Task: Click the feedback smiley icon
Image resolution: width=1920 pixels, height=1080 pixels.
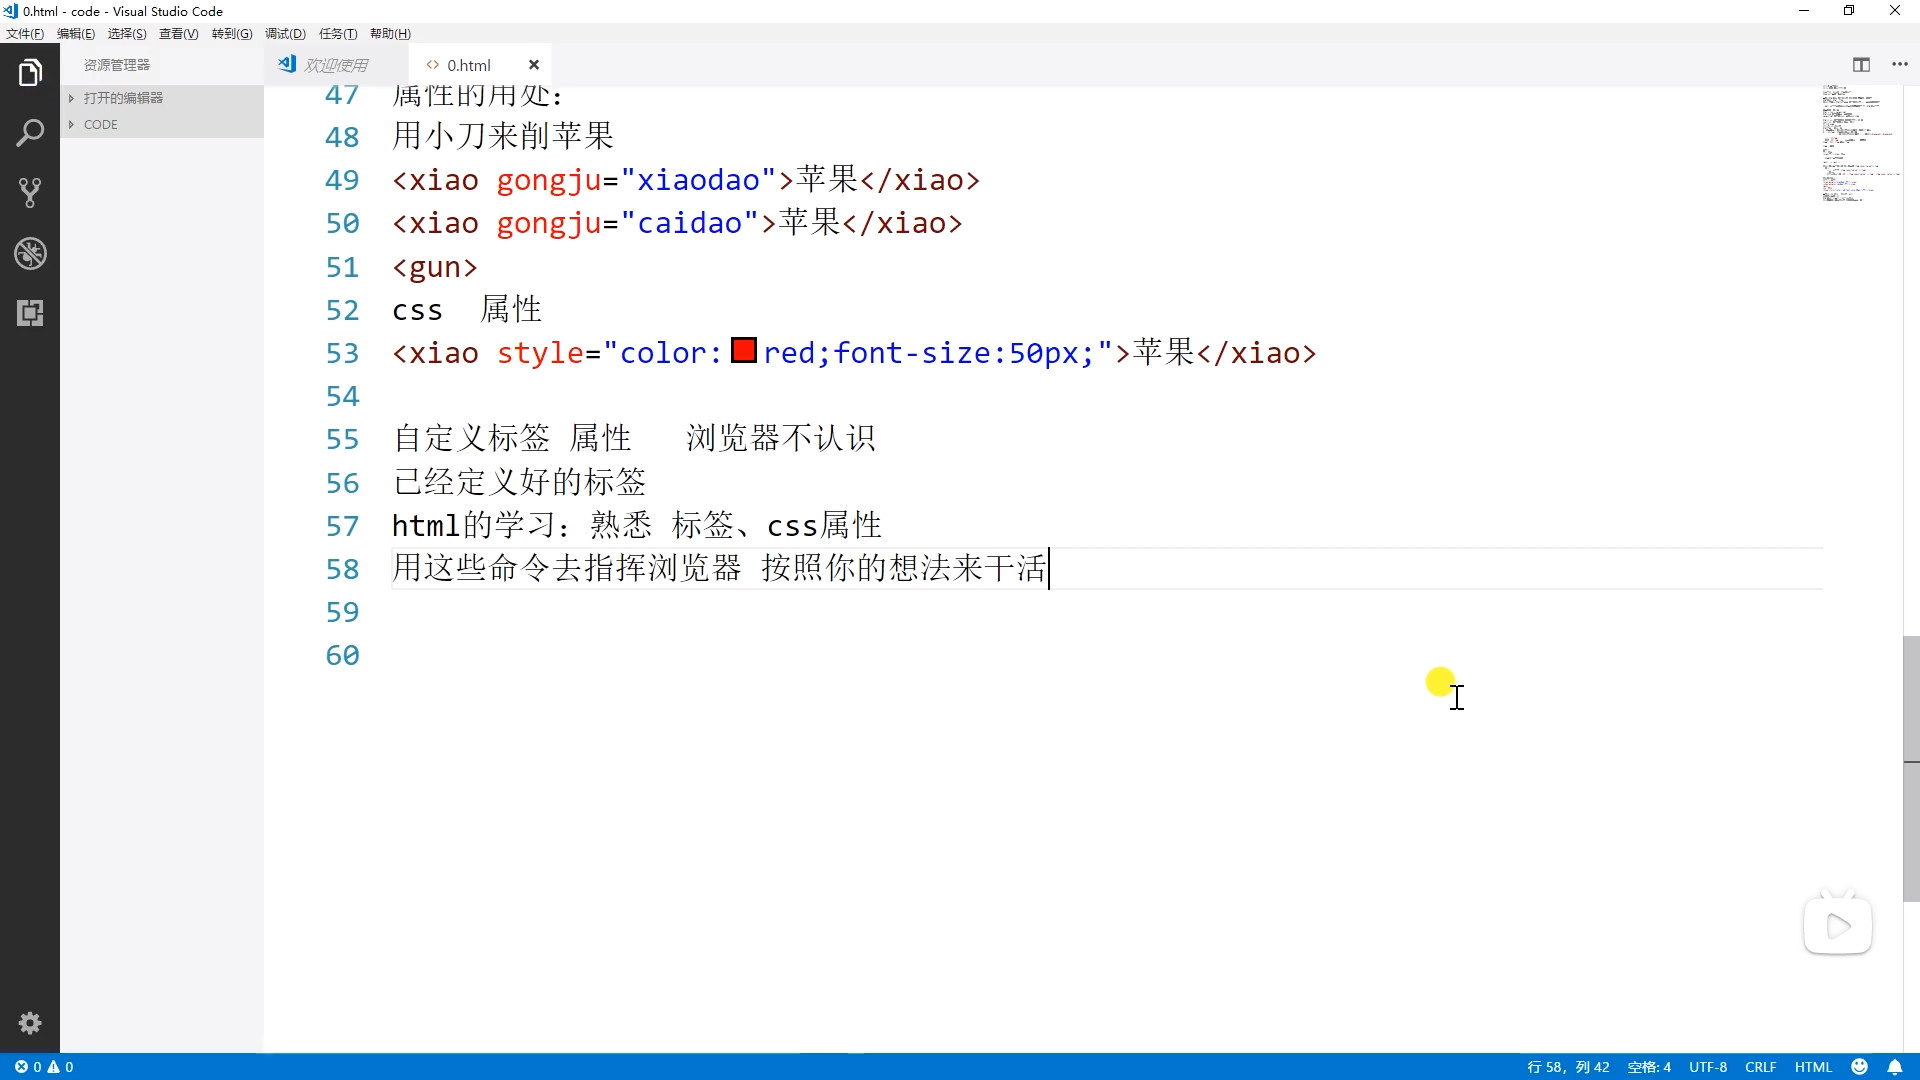Action: [x=1859, y=1067]
